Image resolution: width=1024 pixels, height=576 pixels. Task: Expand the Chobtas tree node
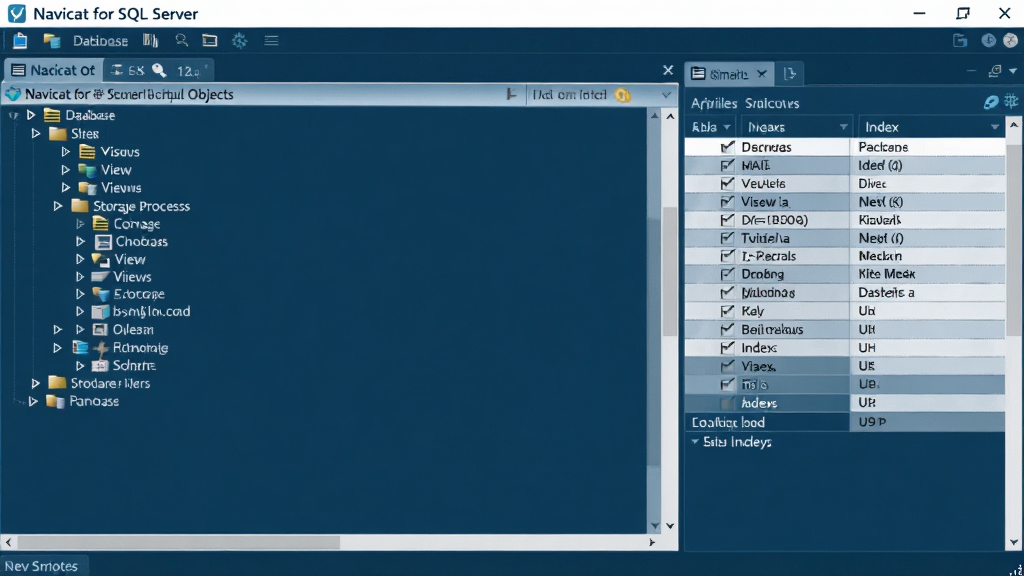point(80,242)
